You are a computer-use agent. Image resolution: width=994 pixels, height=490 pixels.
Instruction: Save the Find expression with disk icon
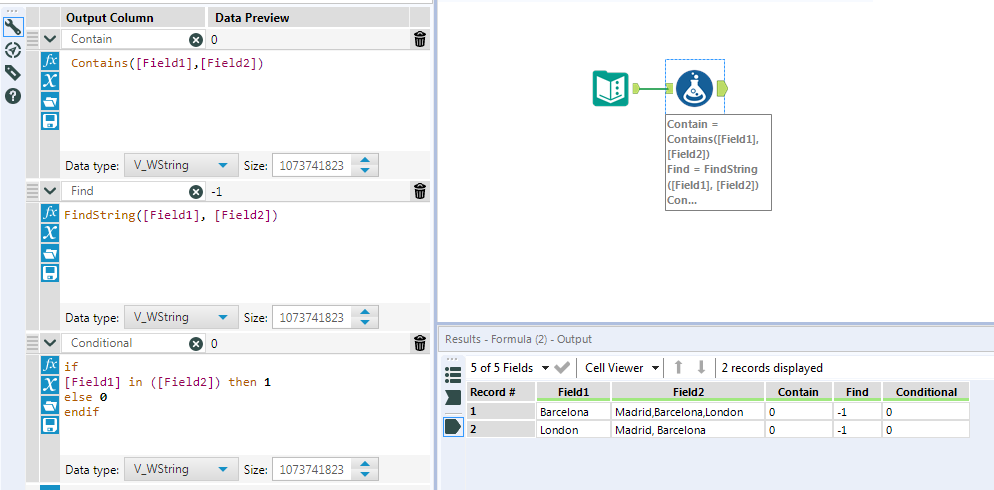pos(50,273)
